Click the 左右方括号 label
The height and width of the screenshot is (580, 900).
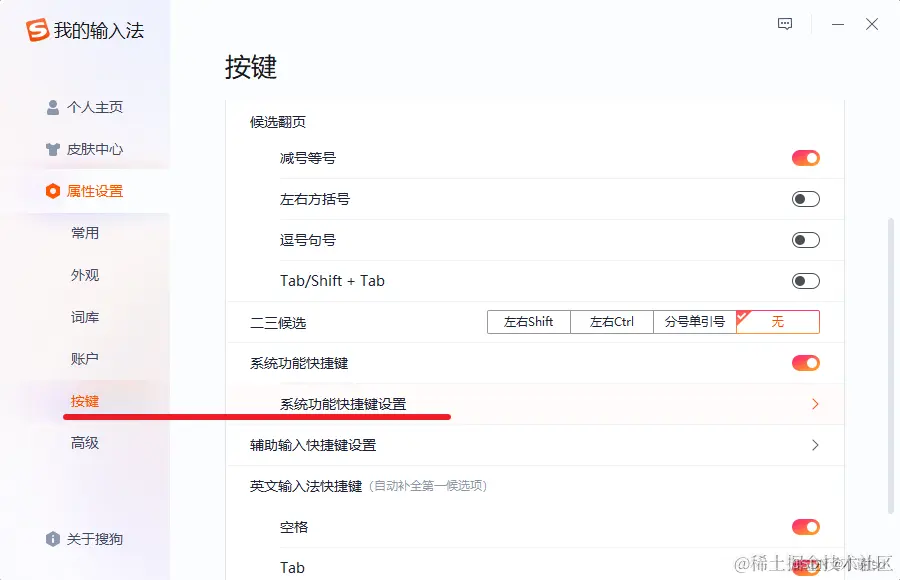(x=315, y=199)
